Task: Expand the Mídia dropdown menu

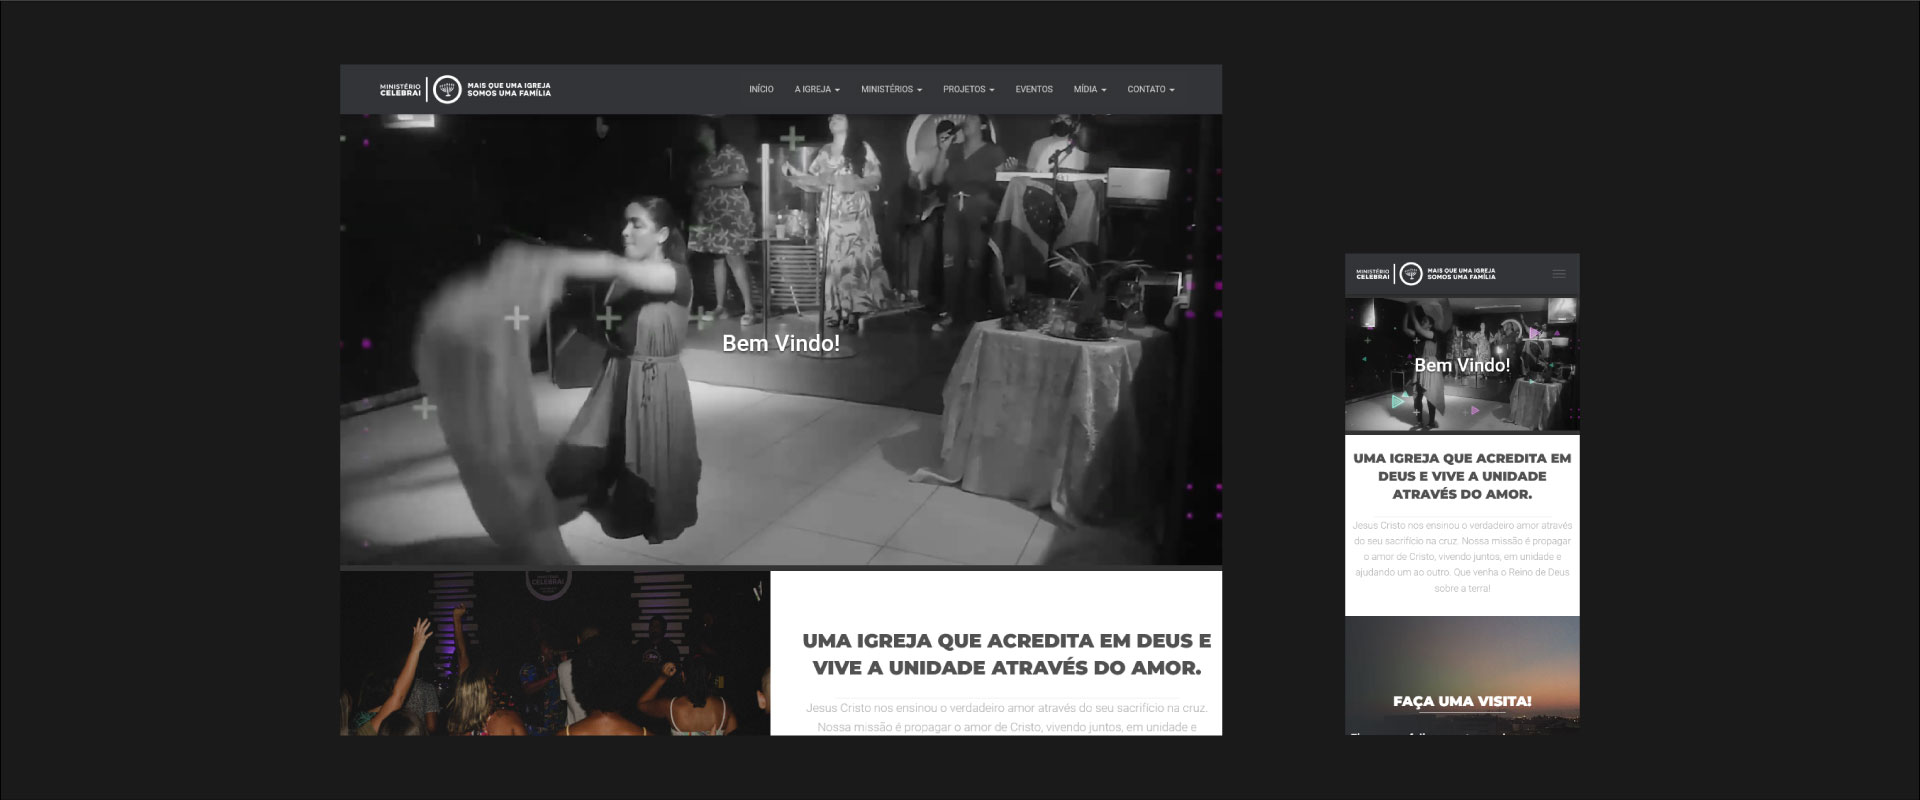Action: 1090,90
